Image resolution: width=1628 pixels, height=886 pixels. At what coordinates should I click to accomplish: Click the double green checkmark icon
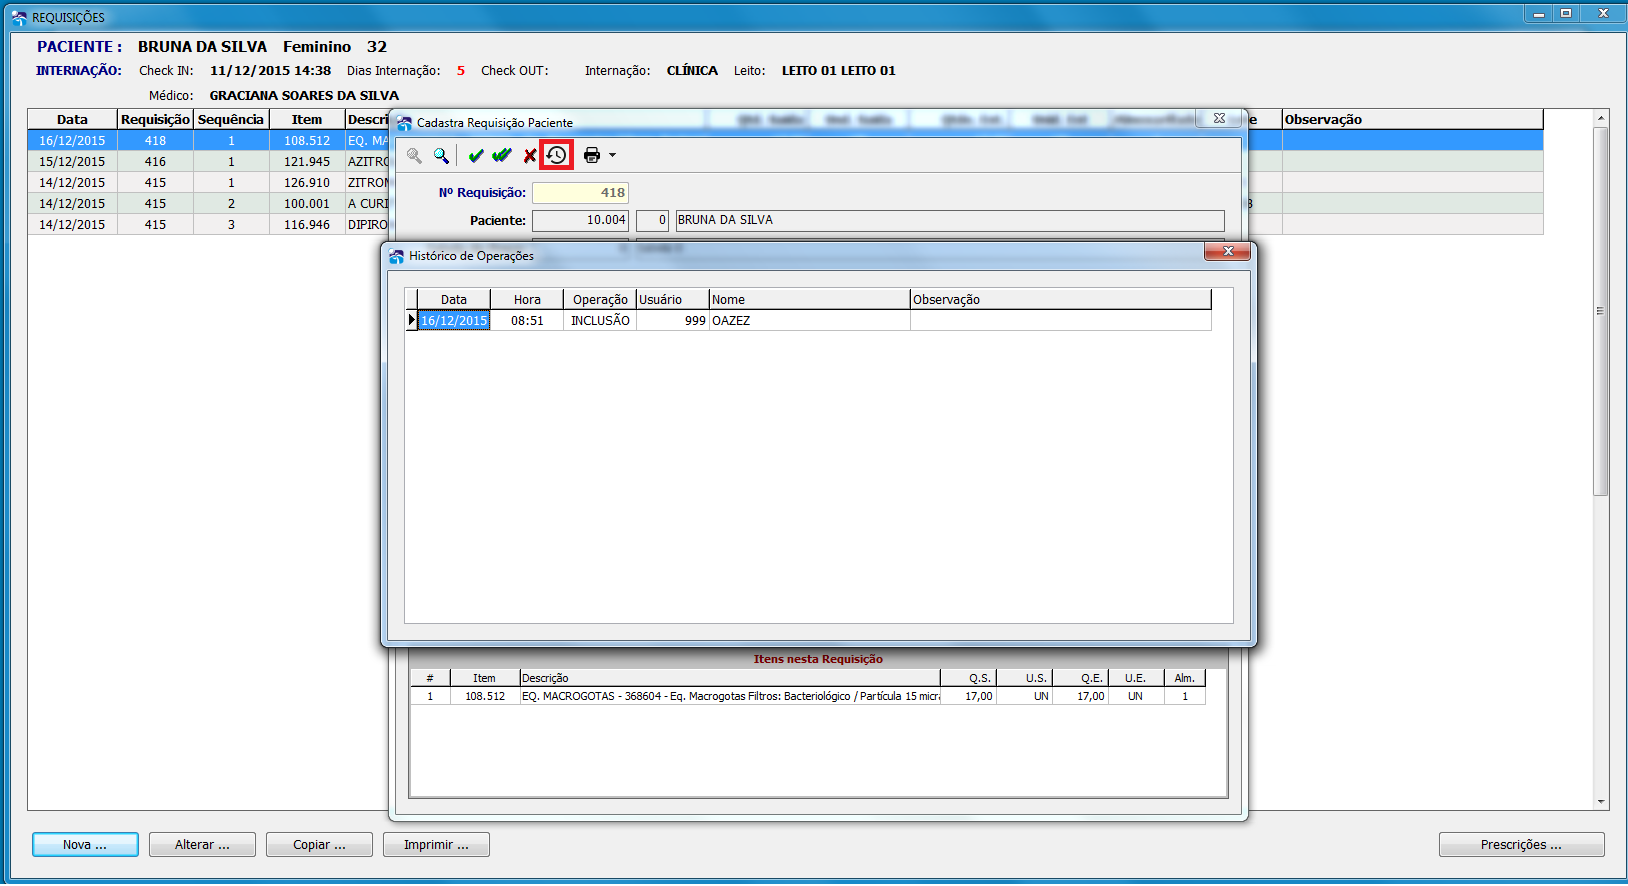coord(502,155)
